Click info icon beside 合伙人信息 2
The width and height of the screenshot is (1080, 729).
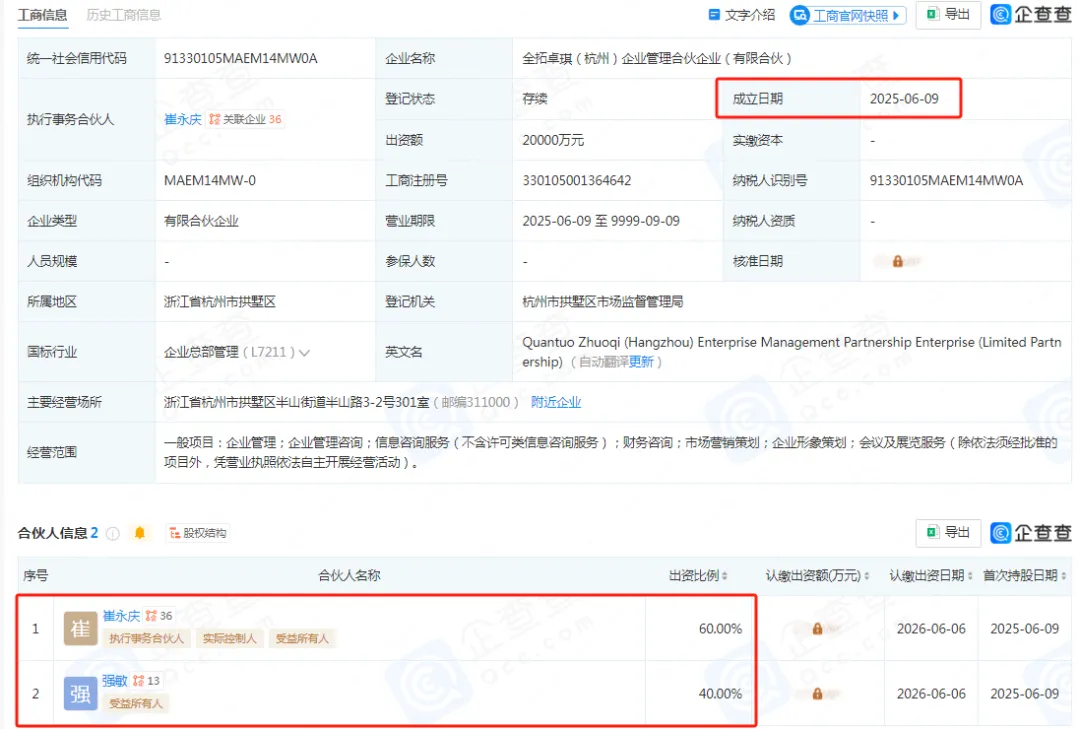coord(113,533)
